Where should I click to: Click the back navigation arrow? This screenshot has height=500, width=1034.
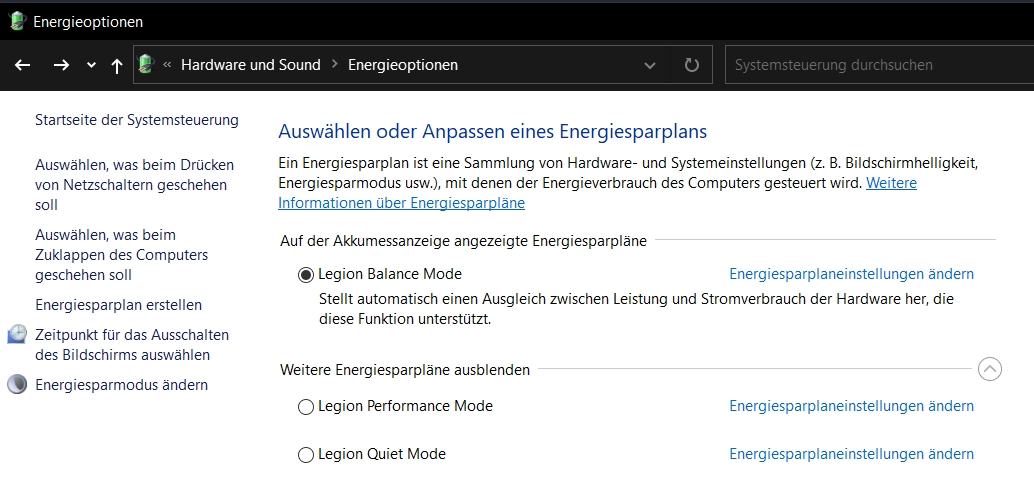tap(23, 65)
